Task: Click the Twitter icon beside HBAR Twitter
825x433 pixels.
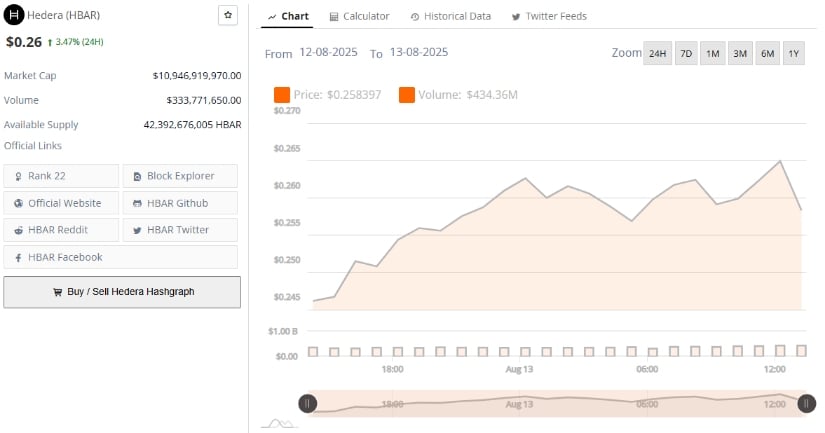Action: (x=137, y=230)
